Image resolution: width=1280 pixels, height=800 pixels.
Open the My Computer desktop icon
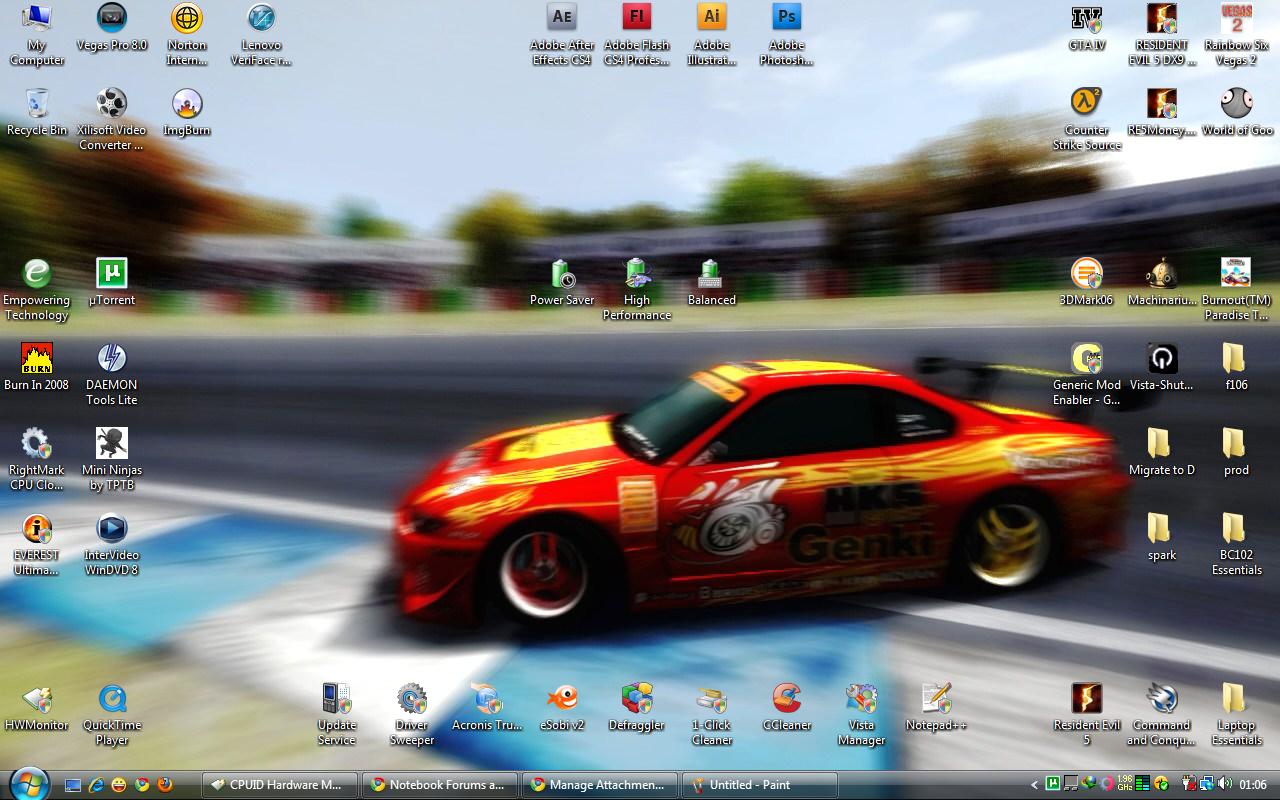click(37, 34)
